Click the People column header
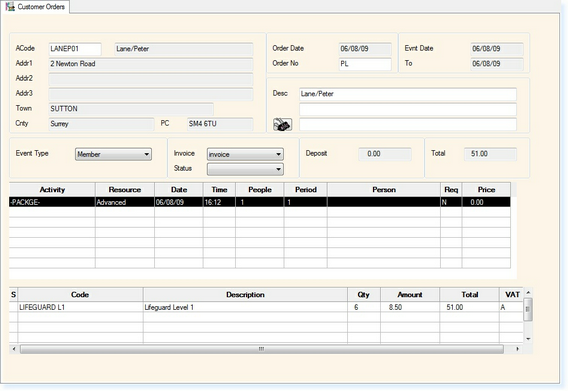 [260, 190]
